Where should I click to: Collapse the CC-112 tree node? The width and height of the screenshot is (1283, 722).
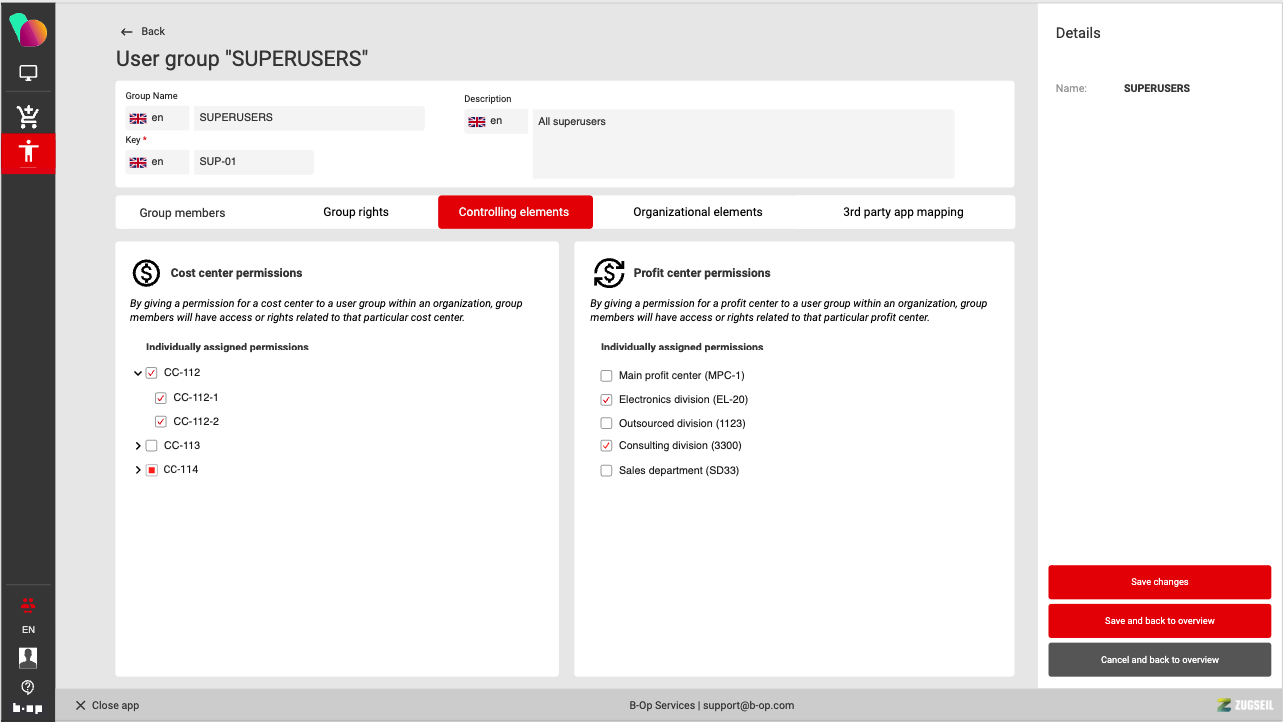click(138, 373)
